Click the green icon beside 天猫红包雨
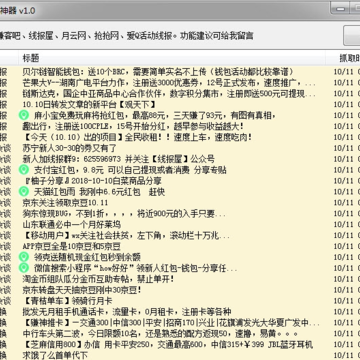The height and width of the screenshot is (360, 360). (24, 192)
